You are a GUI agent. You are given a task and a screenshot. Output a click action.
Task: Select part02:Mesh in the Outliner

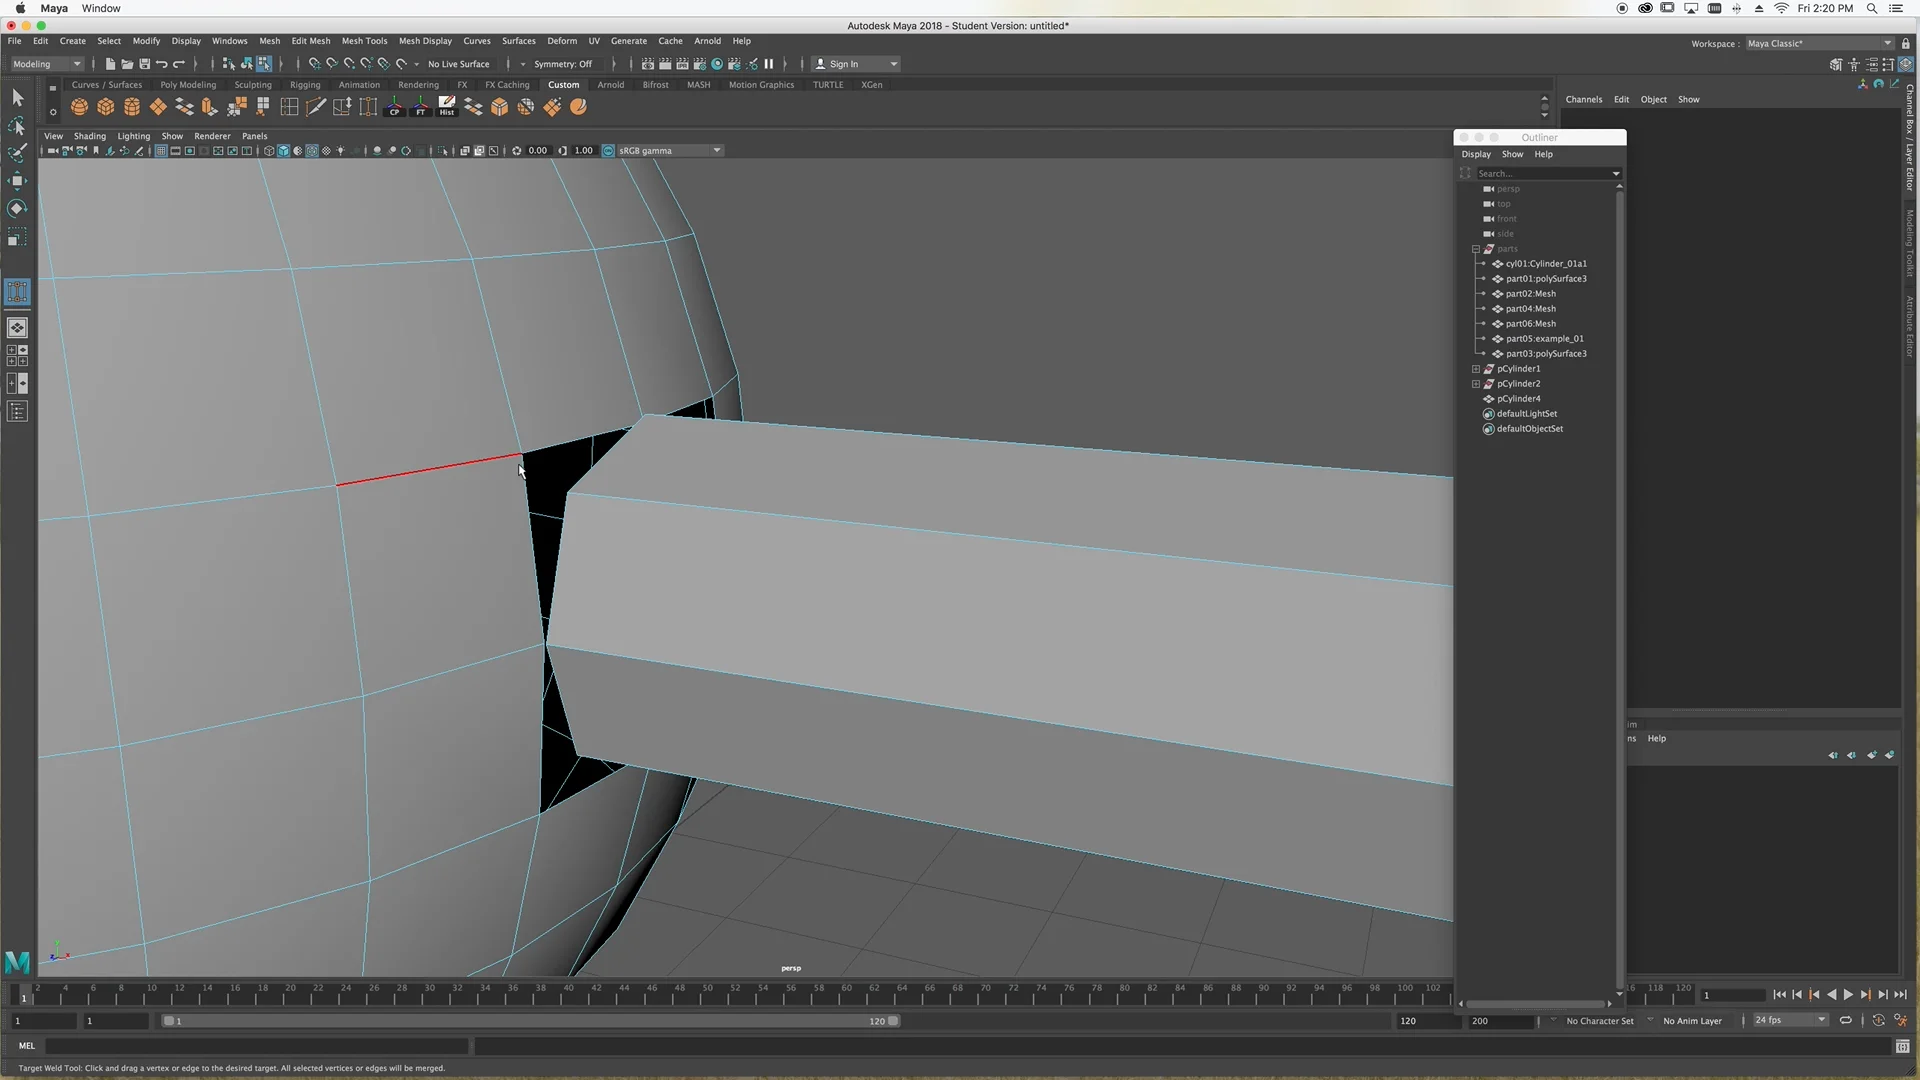[1530, 294]
